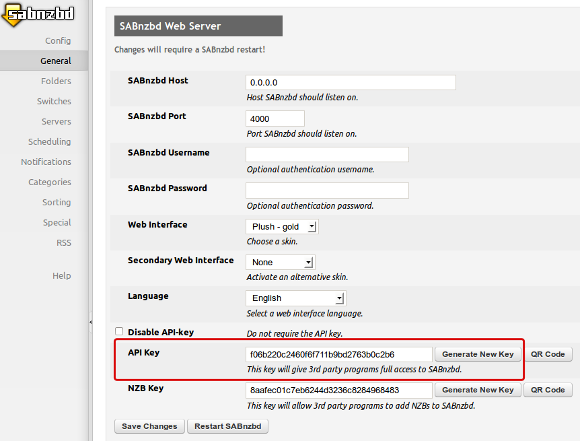The image size is (580, 441).
Task: Expand the Secondary Web Interface dropdown
Action: [280, 262]
